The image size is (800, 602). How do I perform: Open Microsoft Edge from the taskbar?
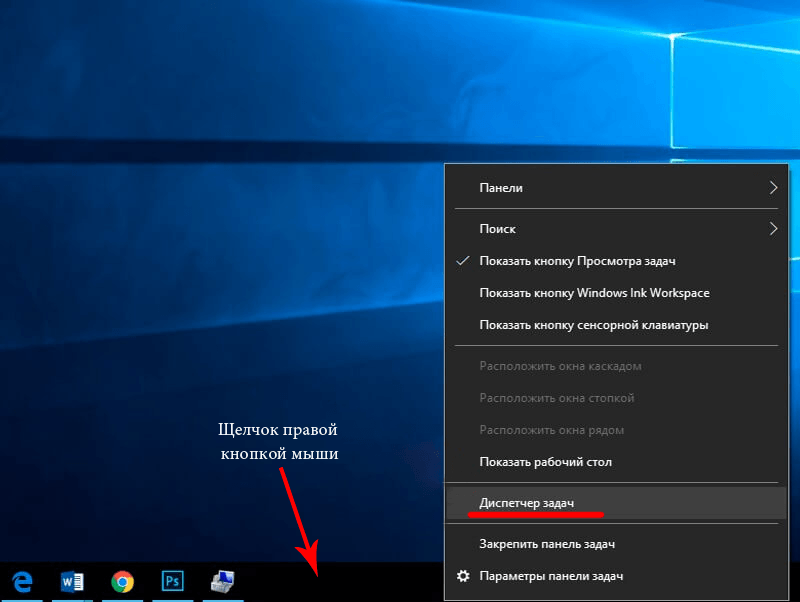point(22,582)
